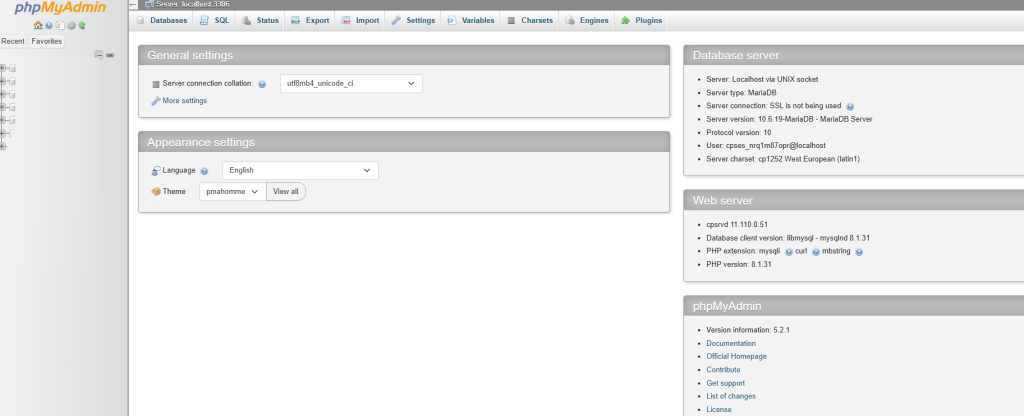Open the Export tab
The width and height of the screenshot is (1024, 416).
tap(310, 20)
